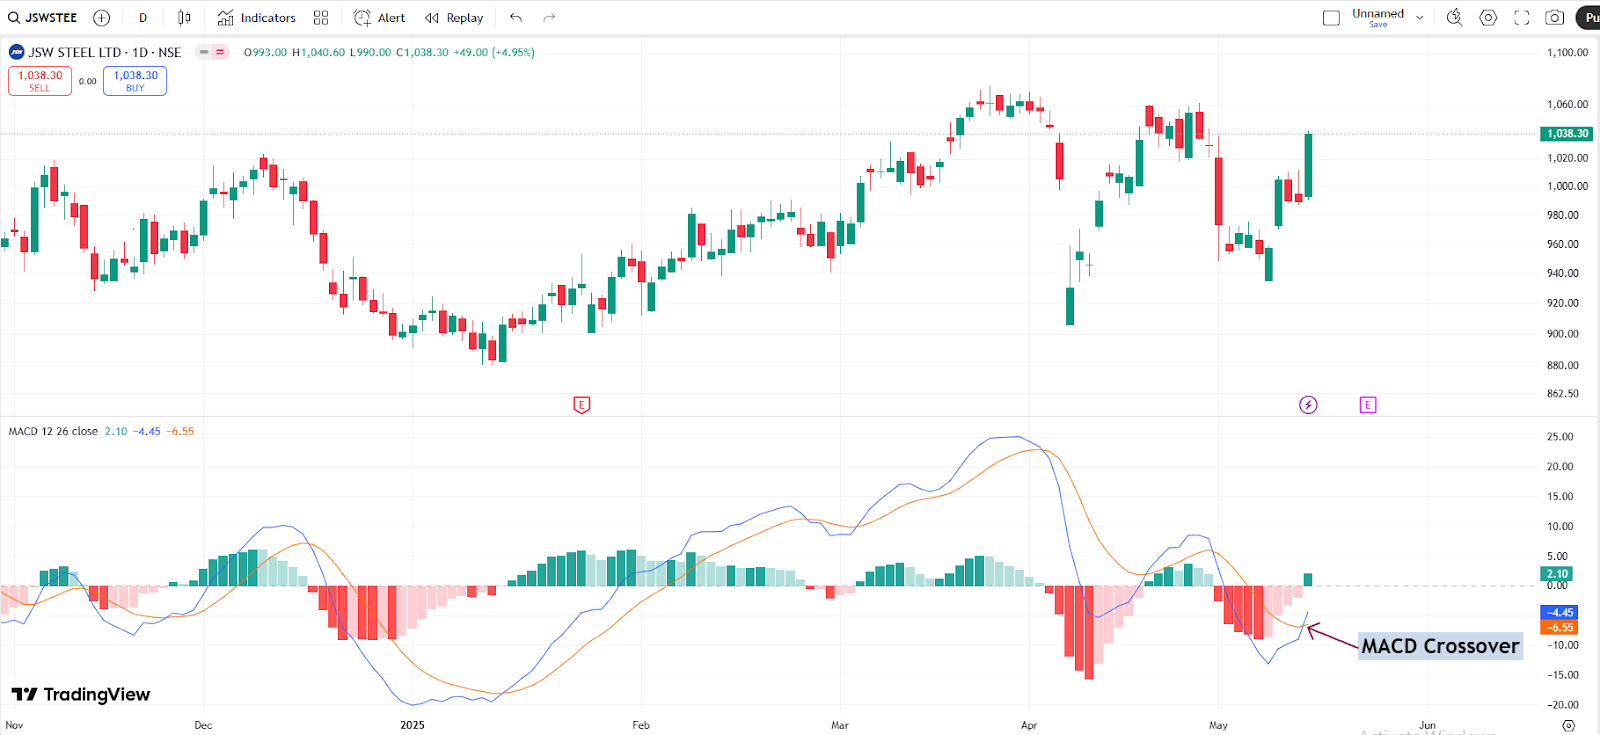The height and width of the screenshot is (735, 1600).
Task: Expand the Unnamed layout dropdown arrow
Action: pos(1419,18)
